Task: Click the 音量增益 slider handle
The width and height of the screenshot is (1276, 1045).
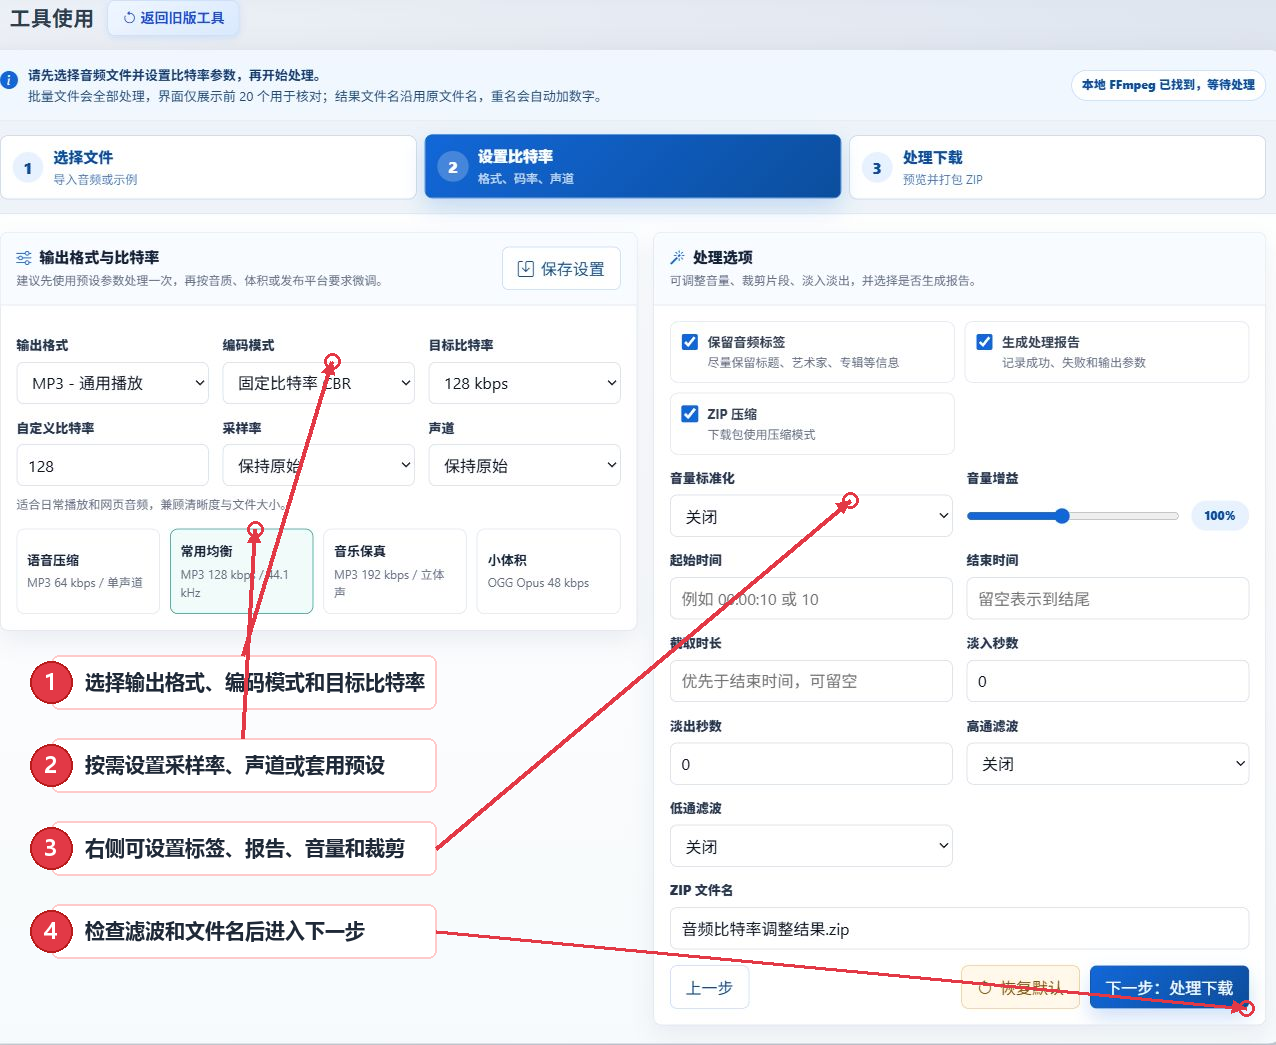Action: pos(1062,516)
